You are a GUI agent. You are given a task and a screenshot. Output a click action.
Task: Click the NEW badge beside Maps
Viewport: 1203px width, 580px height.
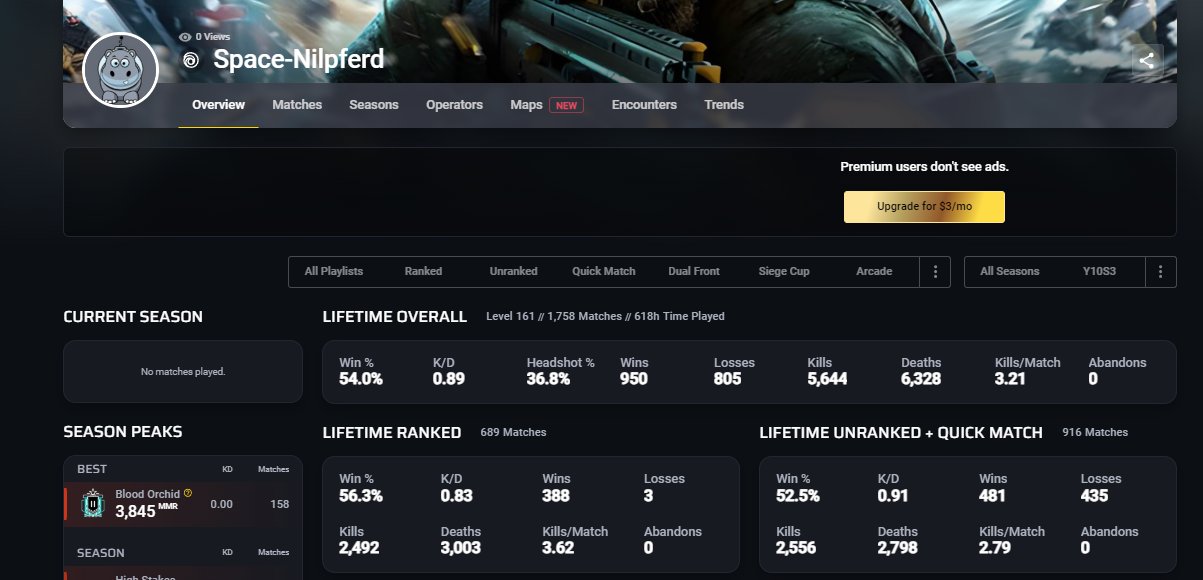coord(566,105)
